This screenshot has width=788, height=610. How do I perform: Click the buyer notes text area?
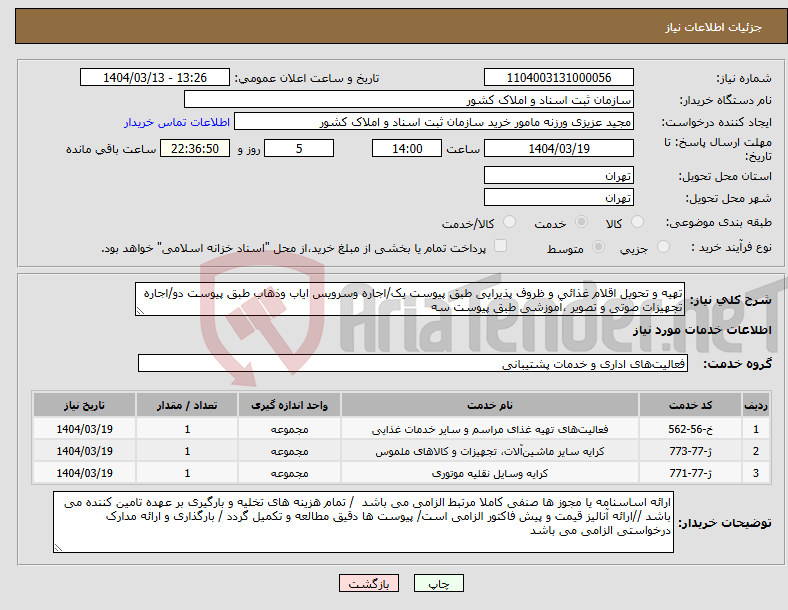[x=363, y=522]
